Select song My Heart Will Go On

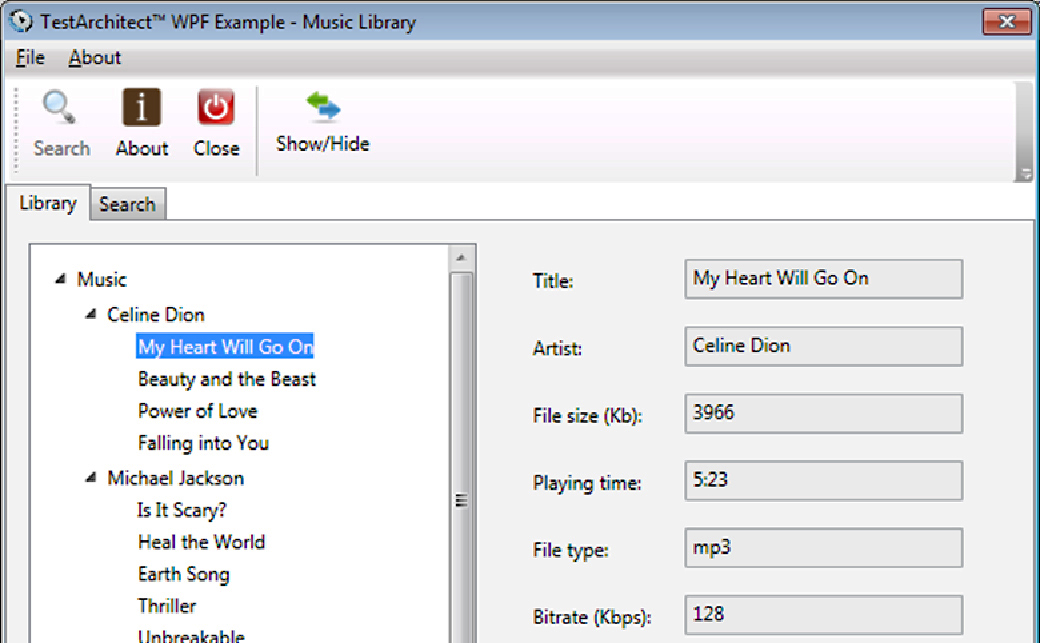(225, 346)
